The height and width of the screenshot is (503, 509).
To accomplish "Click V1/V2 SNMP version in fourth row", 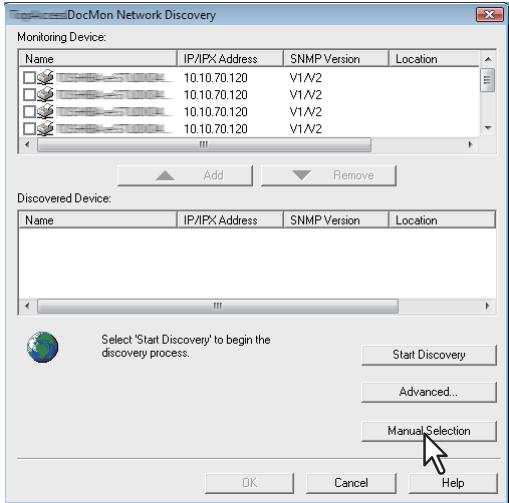I will tap(306, 129).
